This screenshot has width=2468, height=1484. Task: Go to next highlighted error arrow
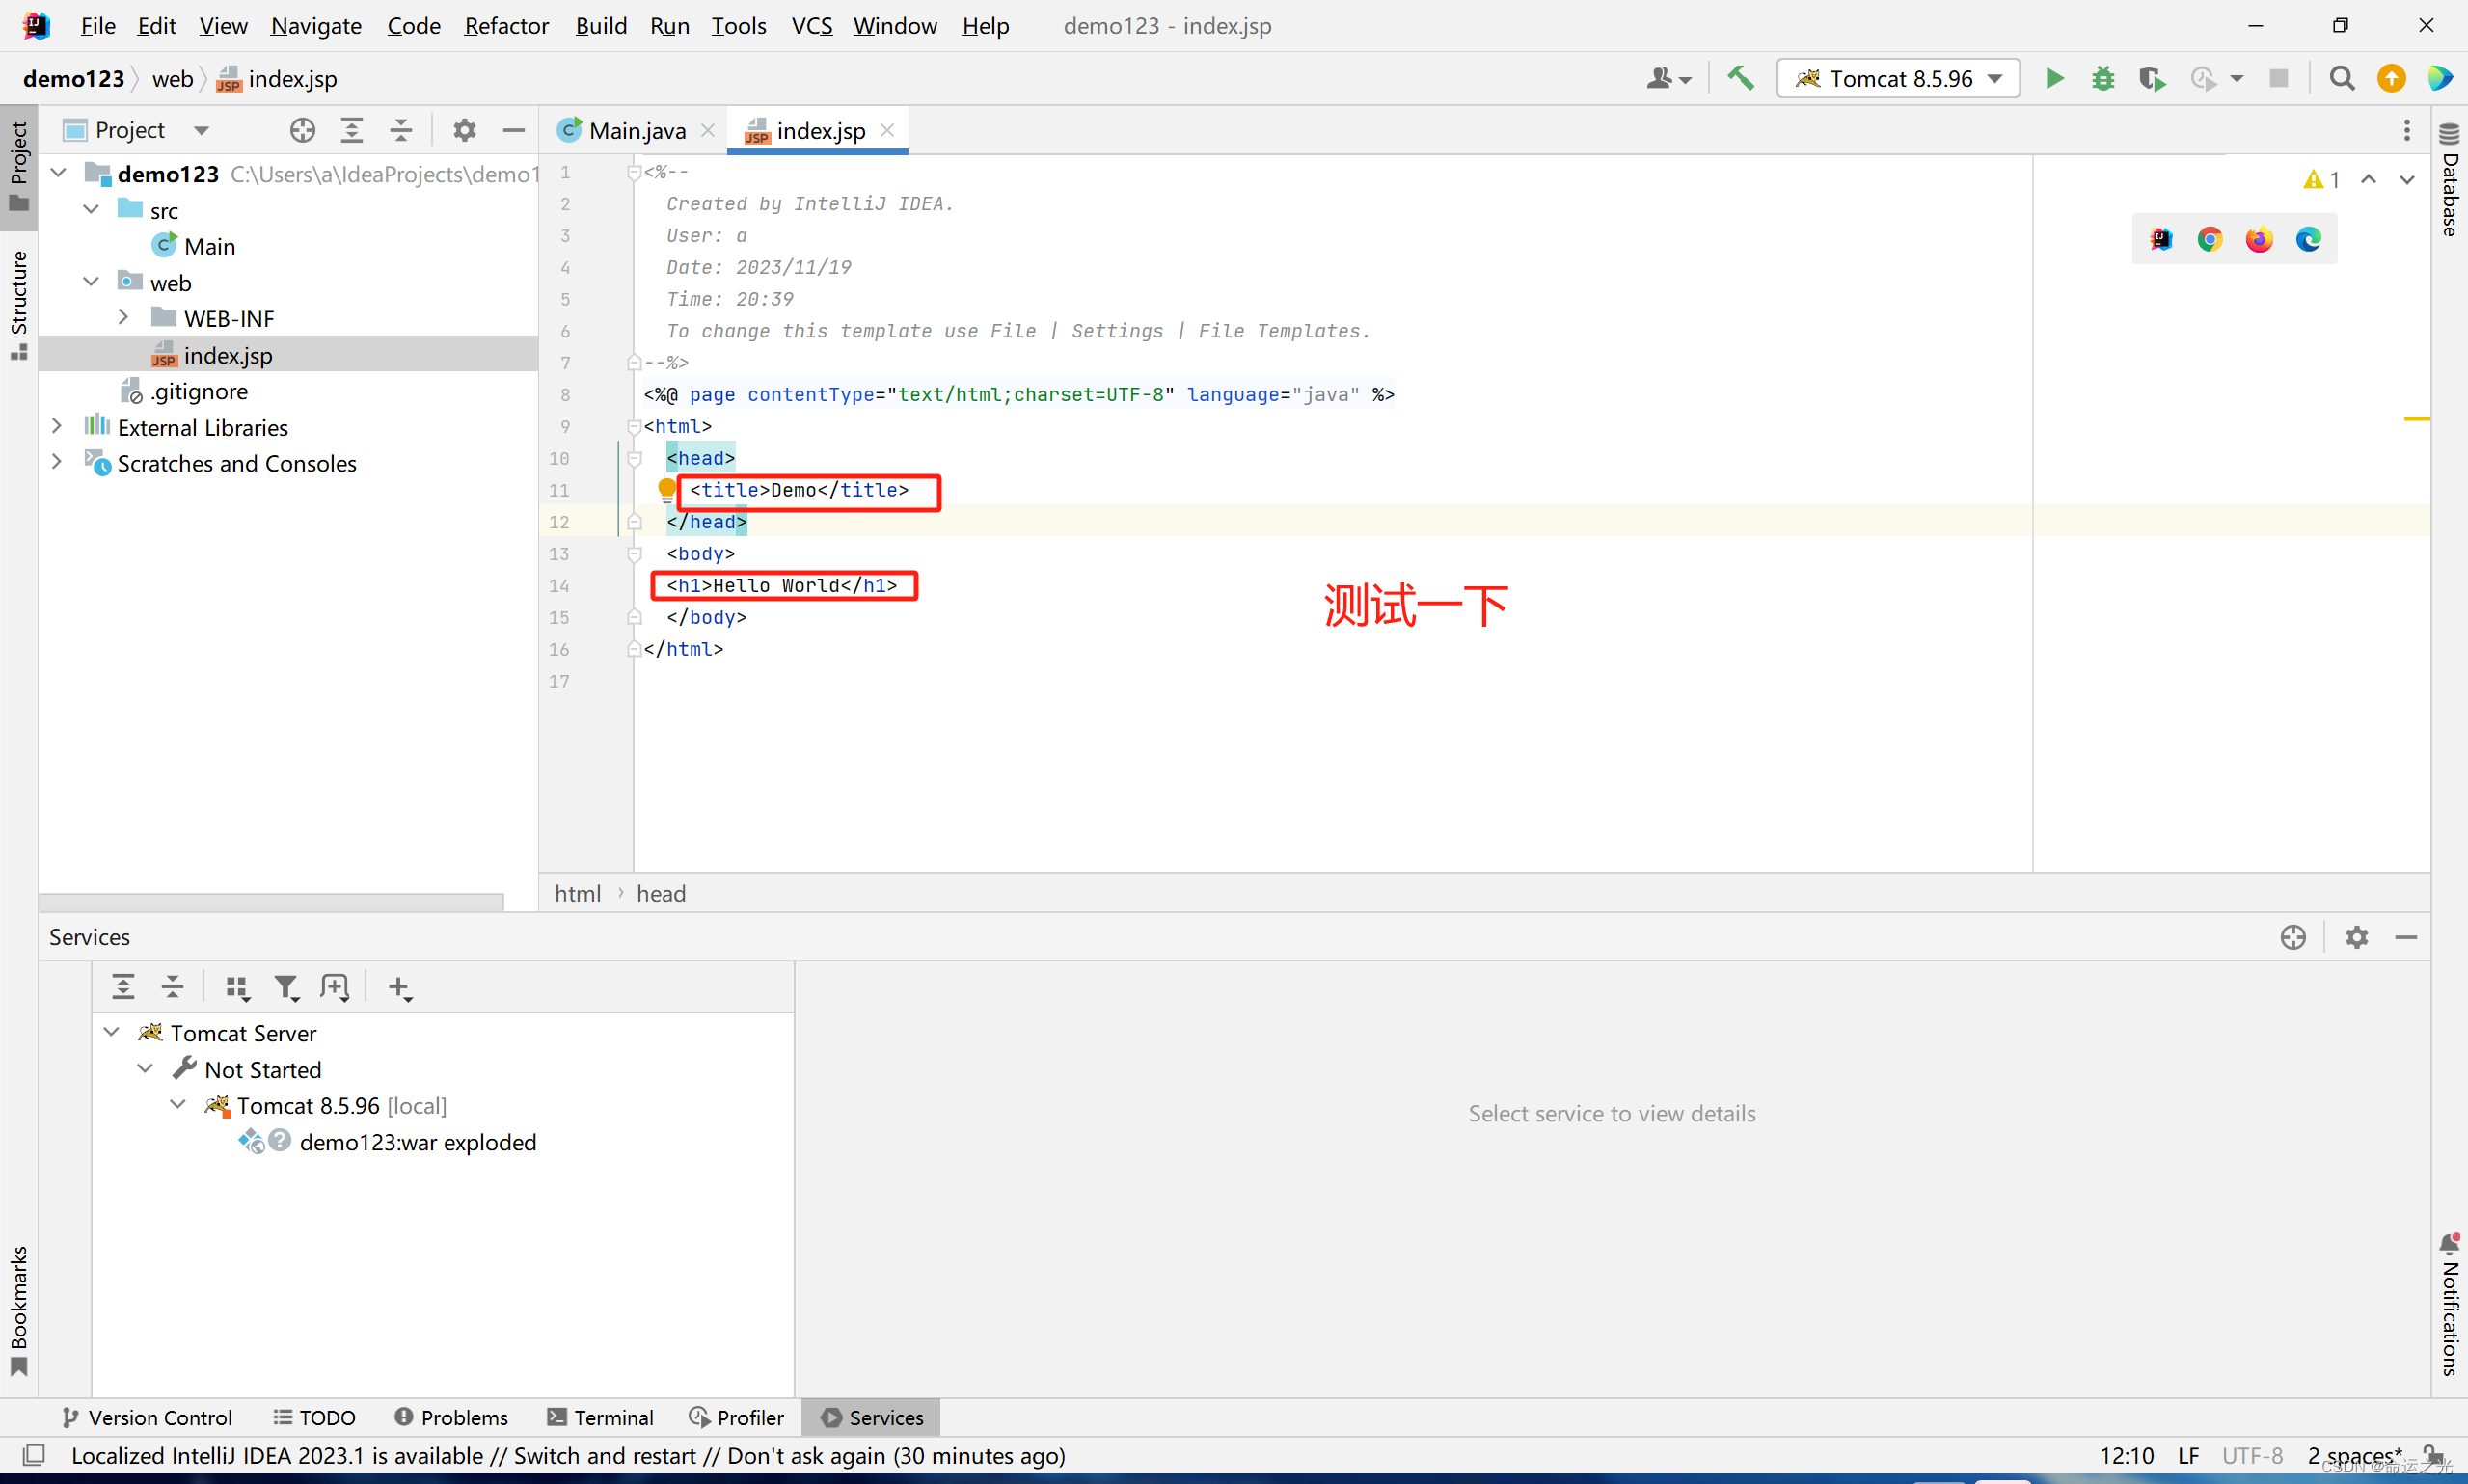tap(2406, 179)
